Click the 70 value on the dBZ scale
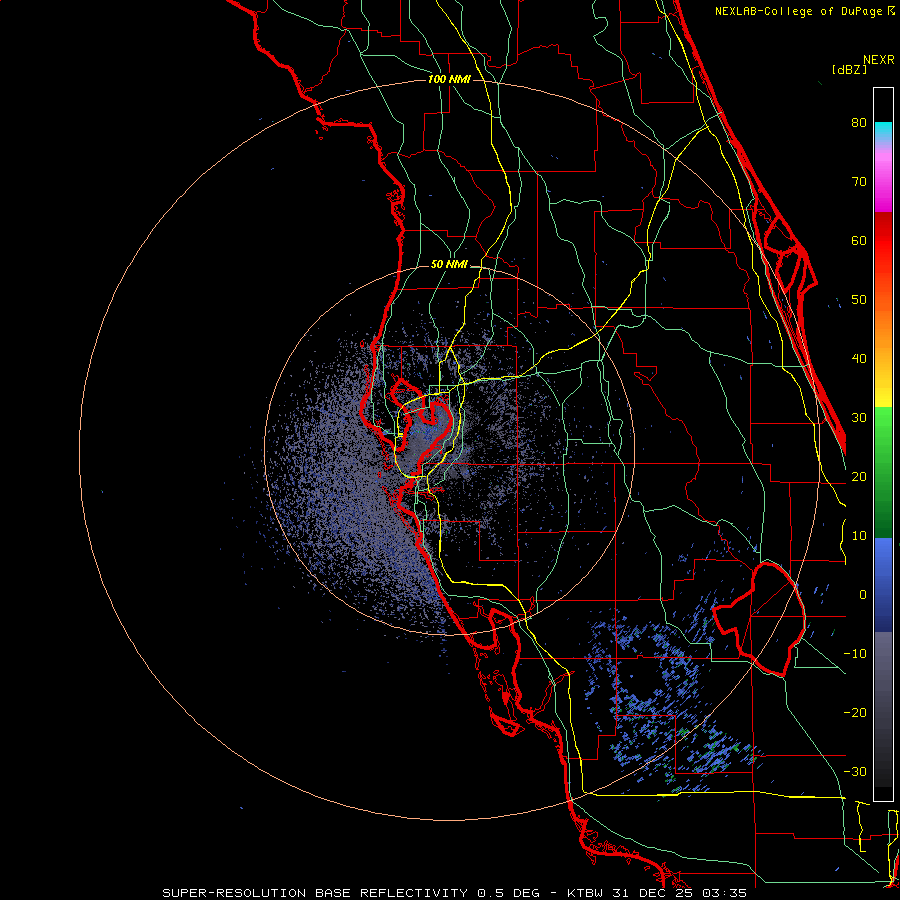Screen dimensions: 900x900 [x=859, y=182]
